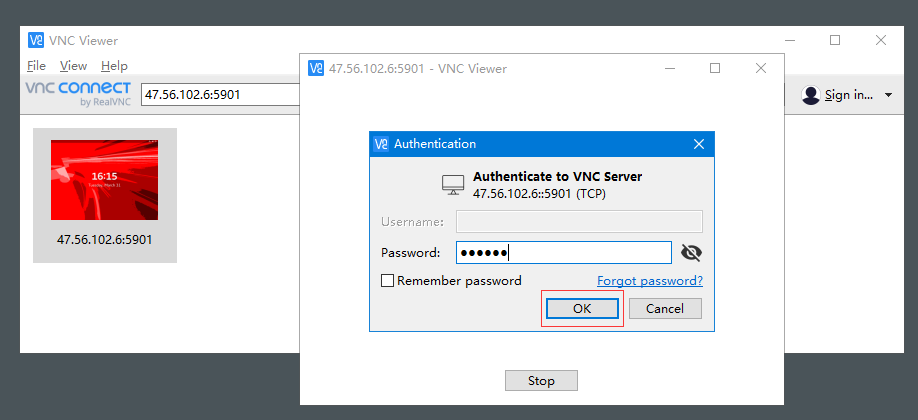Click the Sign in user avatar icon

click(811, 95)
